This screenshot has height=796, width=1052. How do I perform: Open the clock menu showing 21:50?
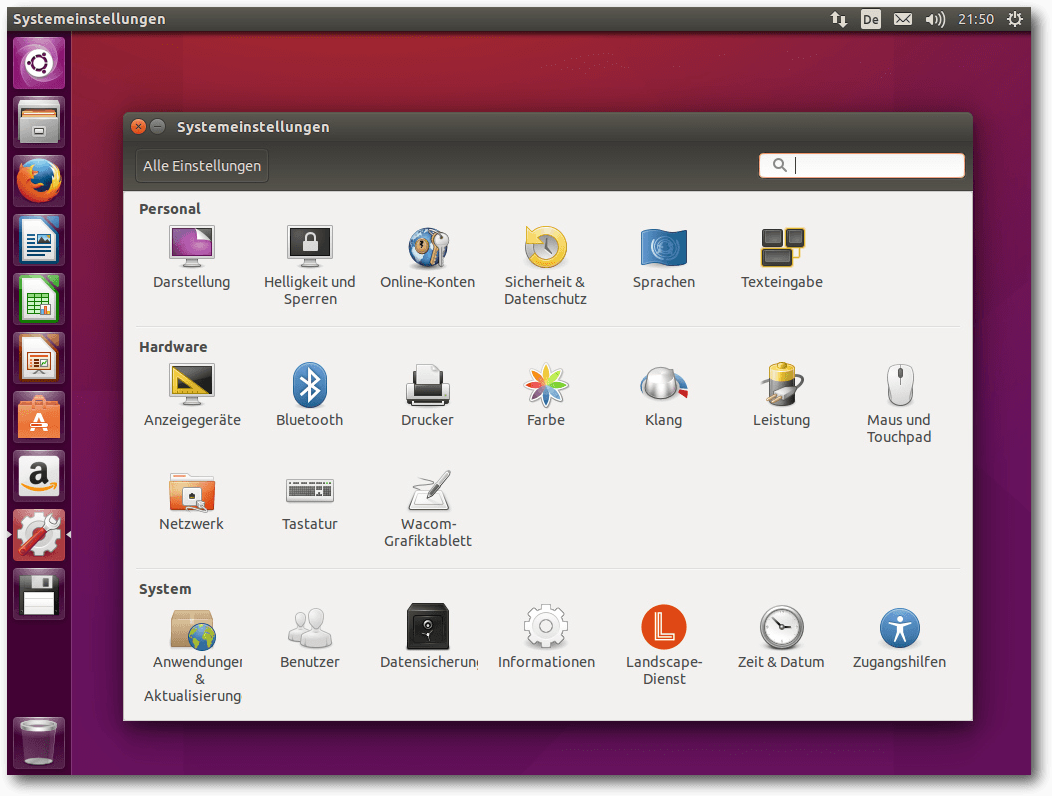[976, 19]
